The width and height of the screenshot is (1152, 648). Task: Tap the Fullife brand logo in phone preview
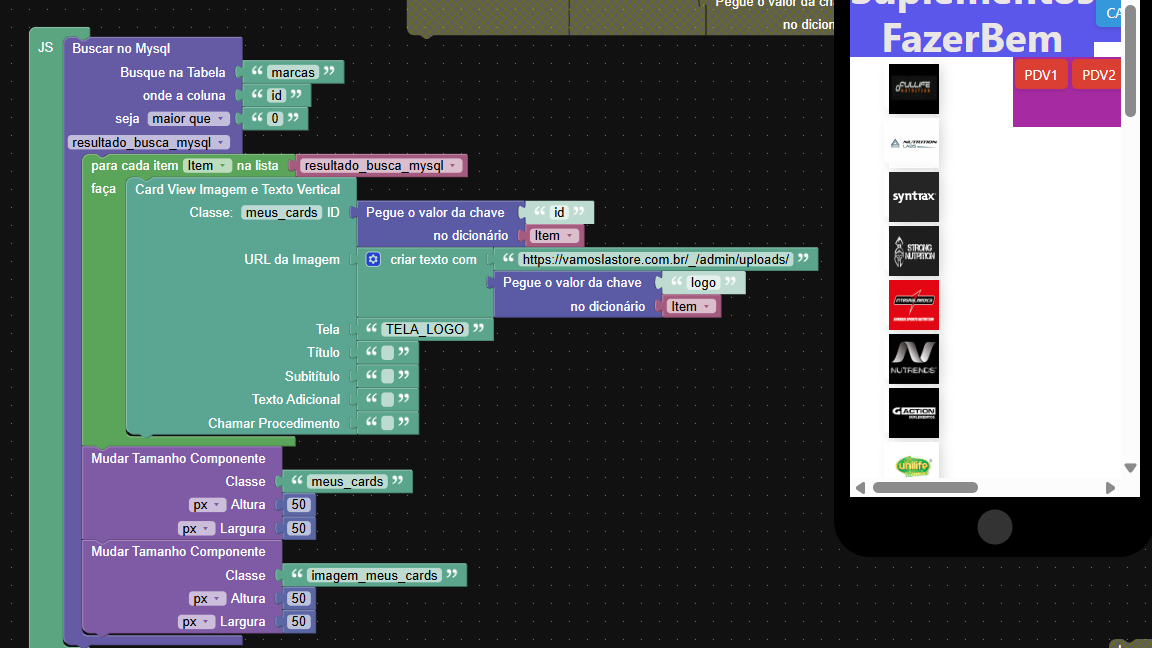(x=913, y=89)
